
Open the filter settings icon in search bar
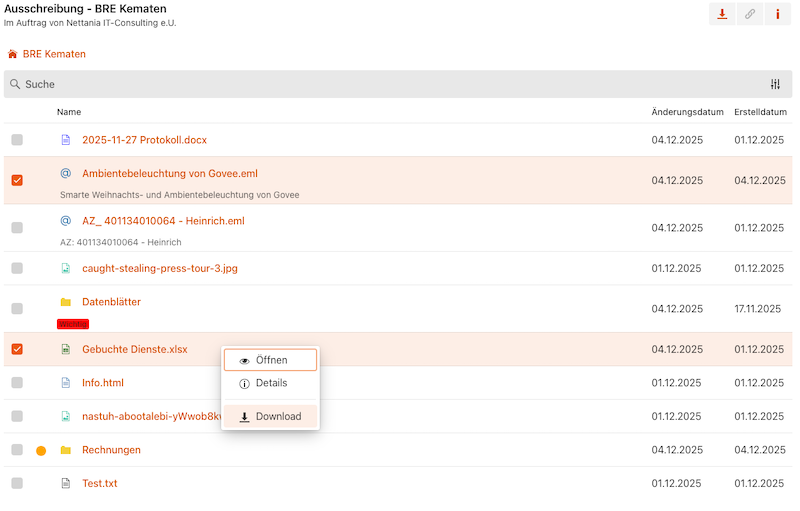(x=776, y=85)
